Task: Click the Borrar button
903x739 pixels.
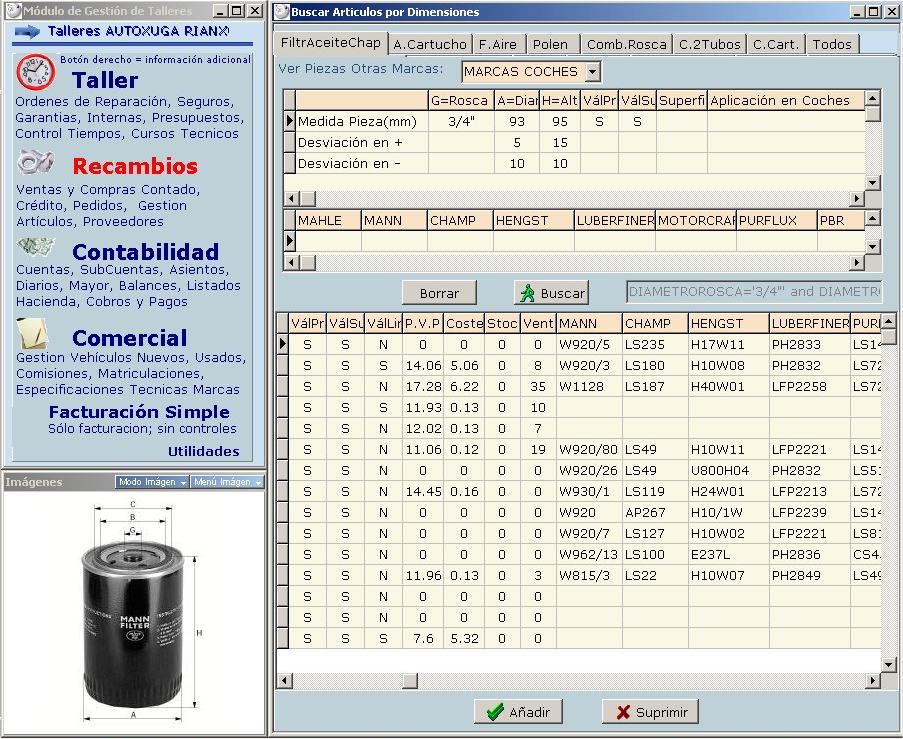Action: (439, 293)
